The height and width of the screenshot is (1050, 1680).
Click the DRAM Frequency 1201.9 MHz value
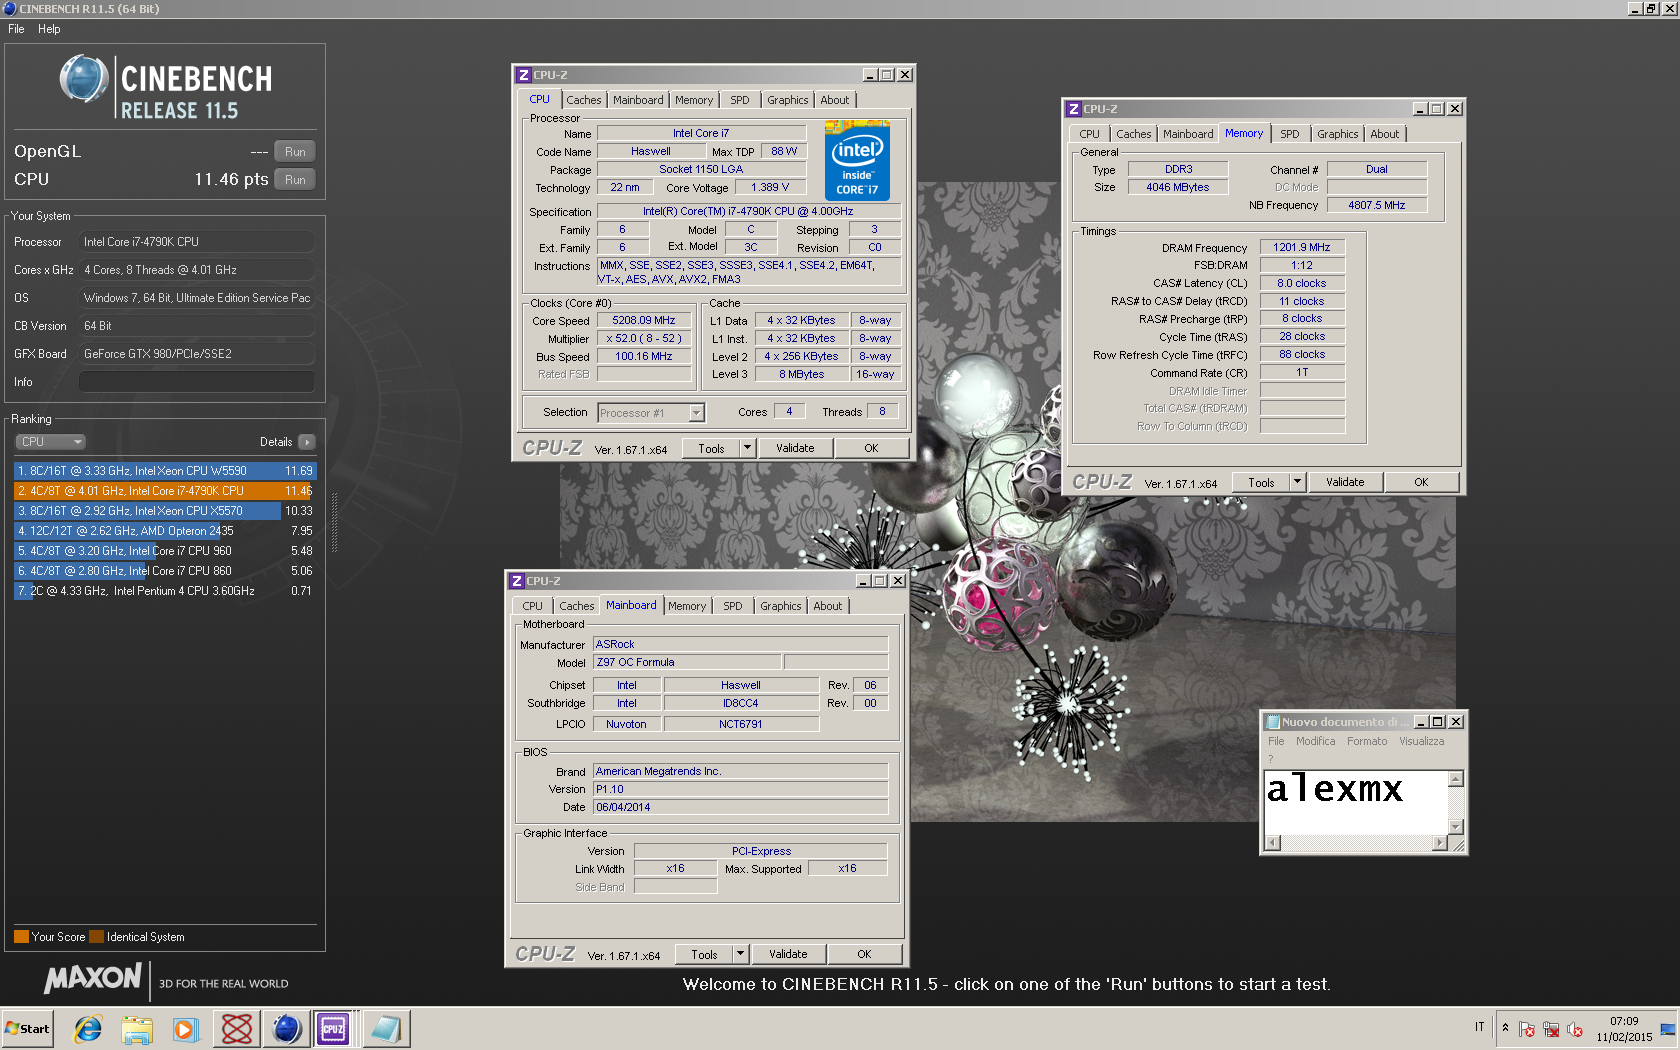1302,247
